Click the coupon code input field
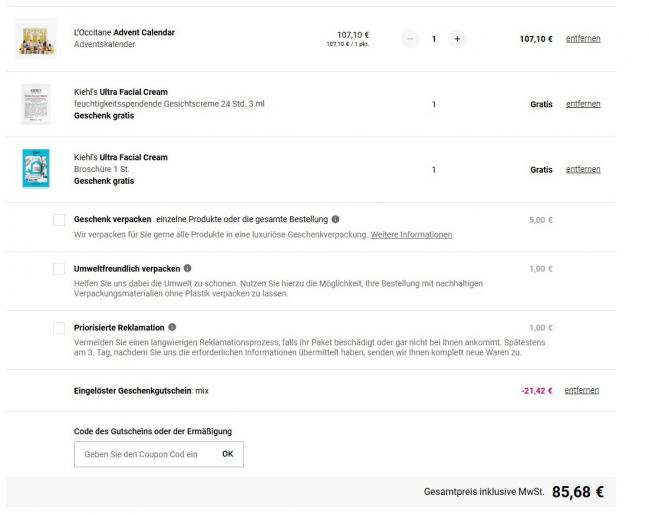This screenshot has height=515, width=649. tap(143, 454)
